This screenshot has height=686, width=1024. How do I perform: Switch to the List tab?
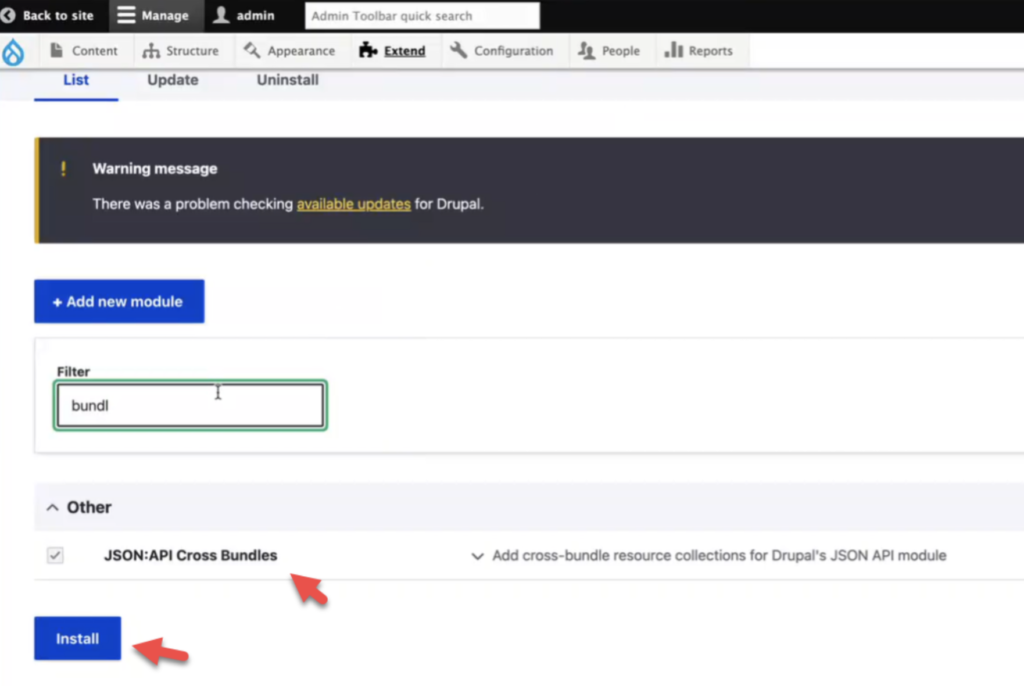75,80
